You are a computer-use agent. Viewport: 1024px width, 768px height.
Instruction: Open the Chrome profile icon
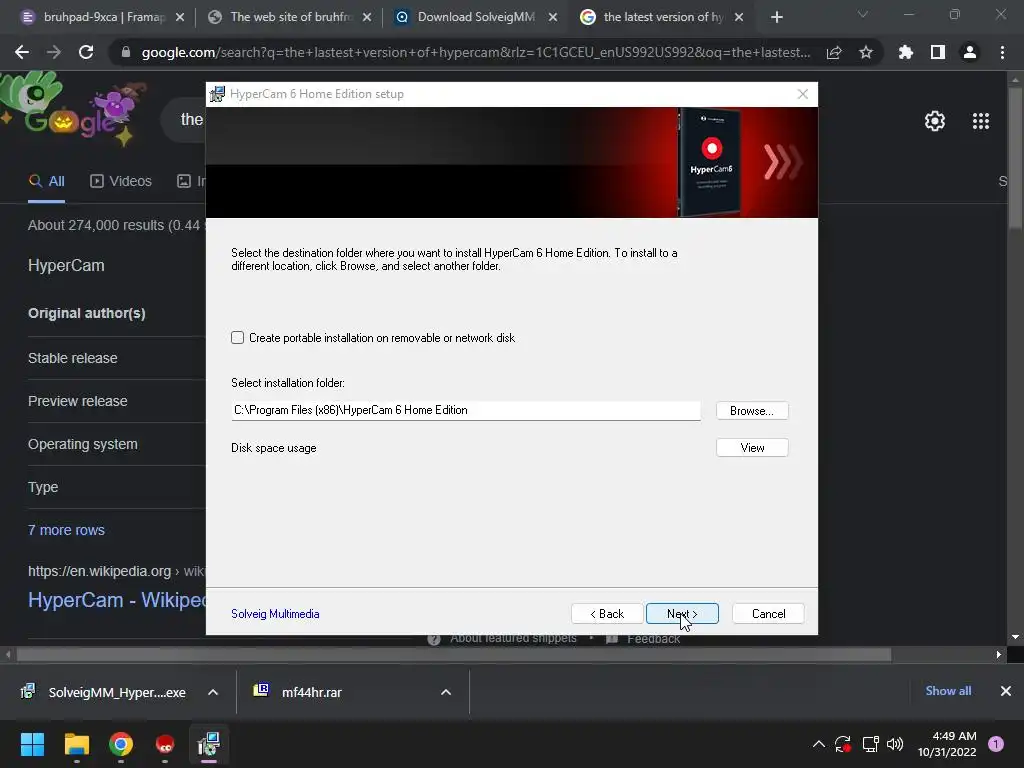(970, 52)
